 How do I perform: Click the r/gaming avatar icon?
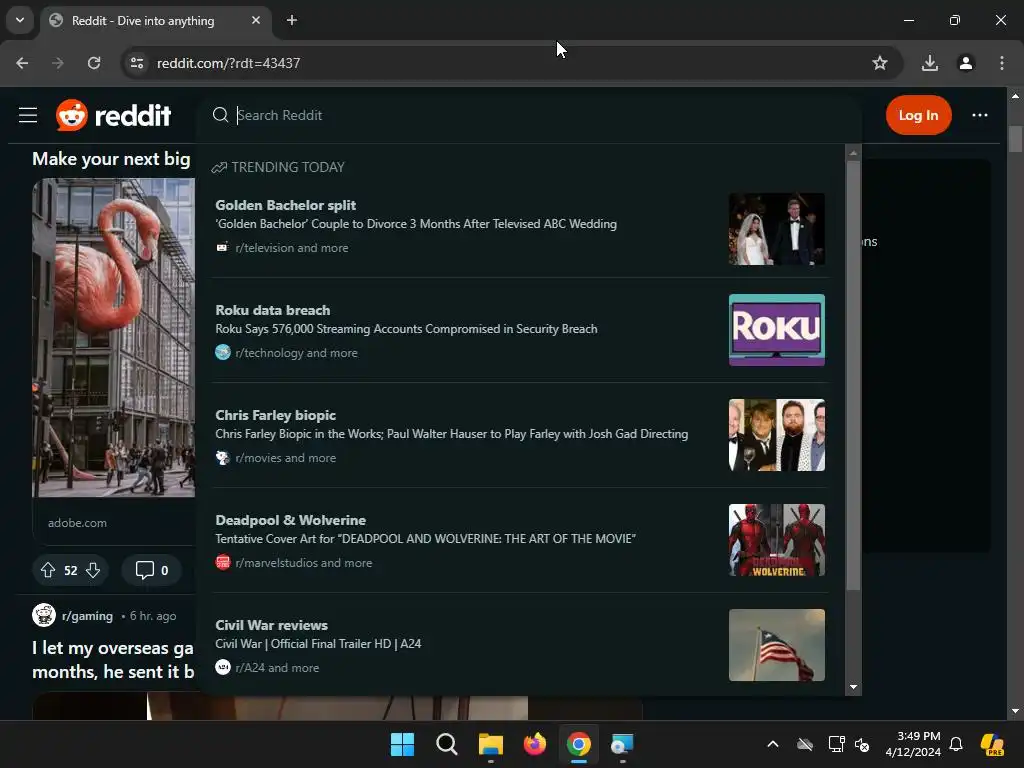coord(44,615)
